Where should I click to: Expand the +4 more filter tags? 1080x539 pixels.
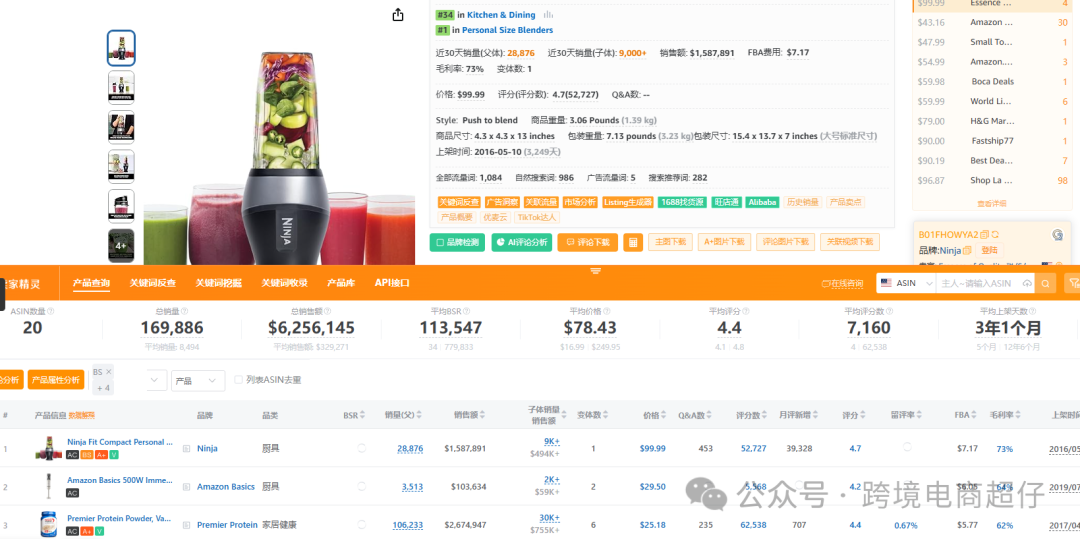[x=103, y=388]
